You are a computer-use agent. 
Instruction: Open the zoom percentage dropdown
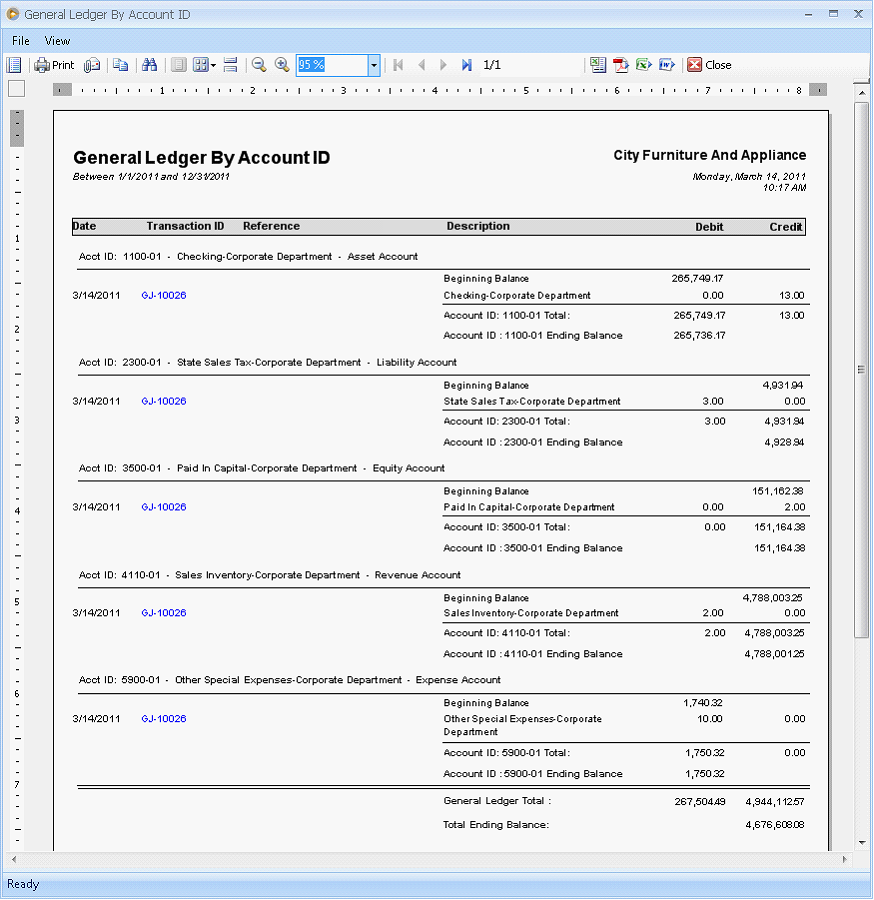coord(373,65)
